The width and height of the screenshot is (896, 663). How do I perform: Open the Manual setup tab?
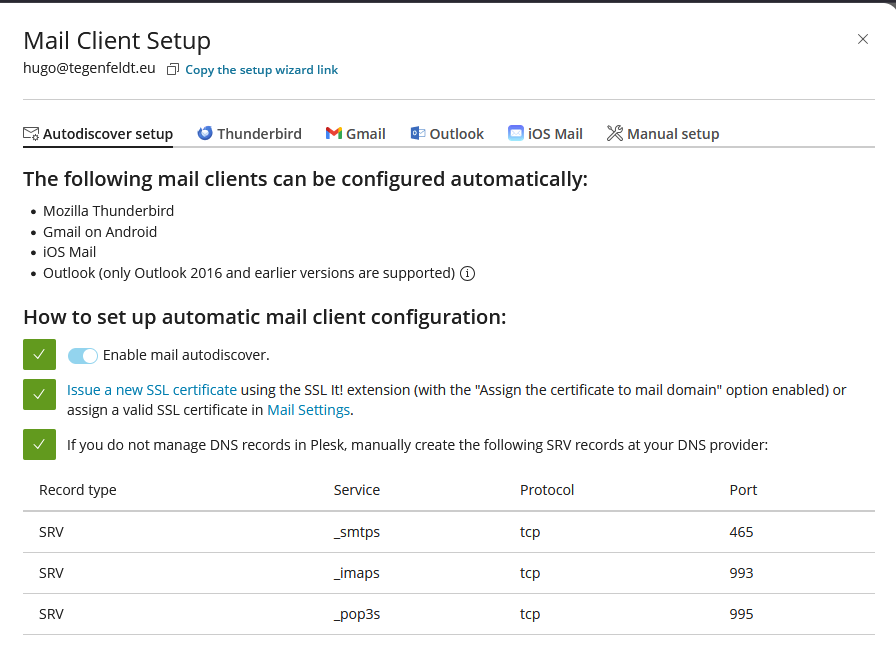673,134
